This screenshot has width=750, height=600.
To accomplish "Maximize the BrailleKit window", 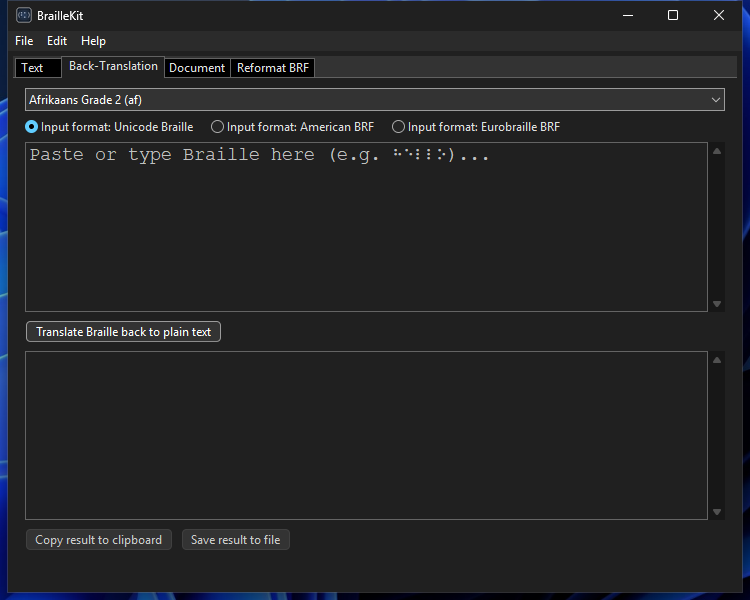I will [x=673, y=15].
